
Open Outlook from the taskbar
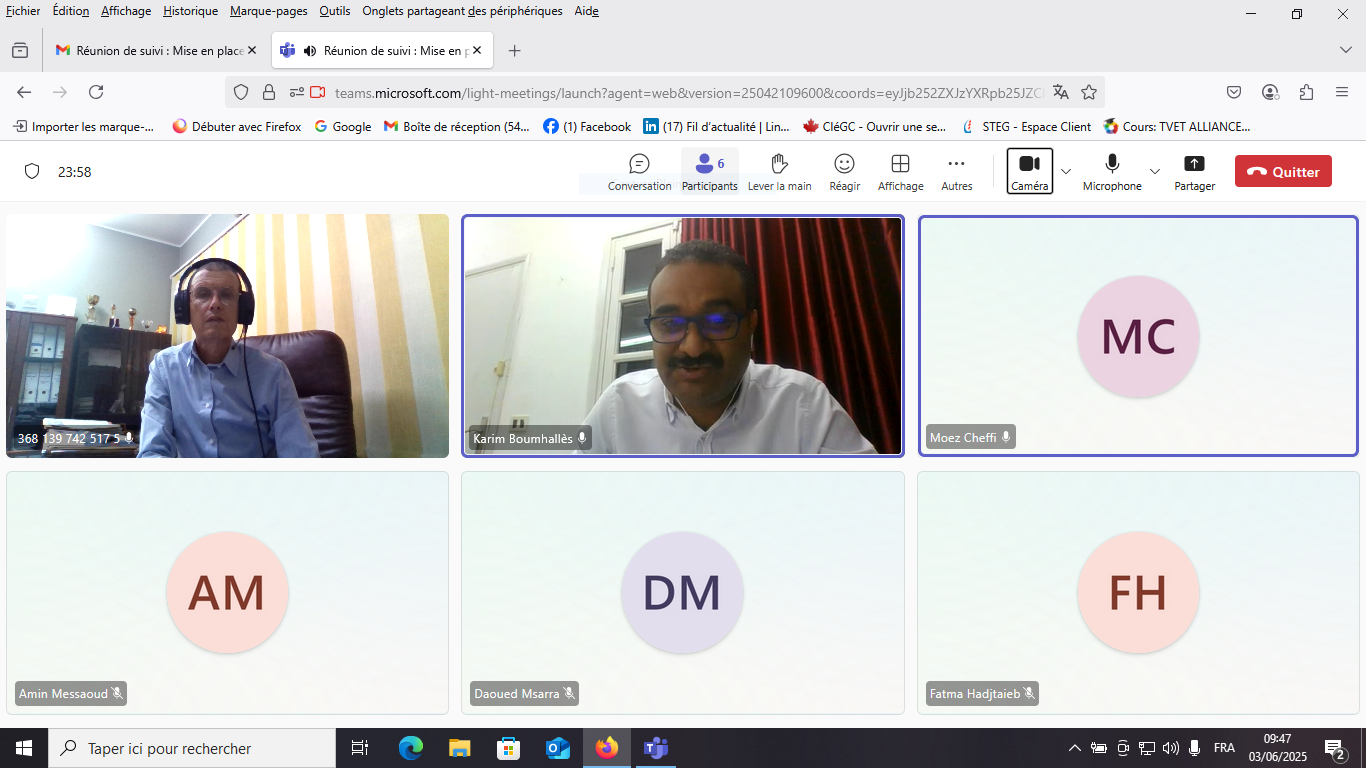tap(558, 748)
